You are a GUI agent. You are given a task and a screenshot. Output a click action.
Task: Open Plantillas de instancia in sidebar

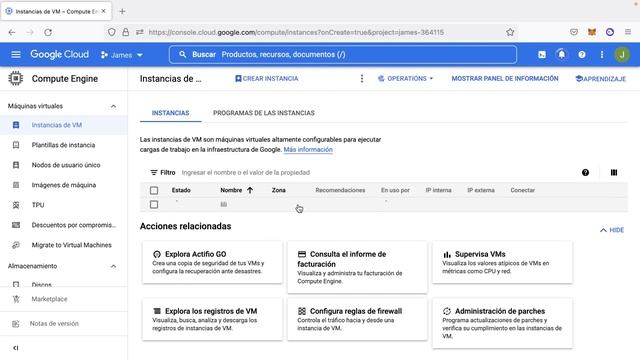point(64,145)
